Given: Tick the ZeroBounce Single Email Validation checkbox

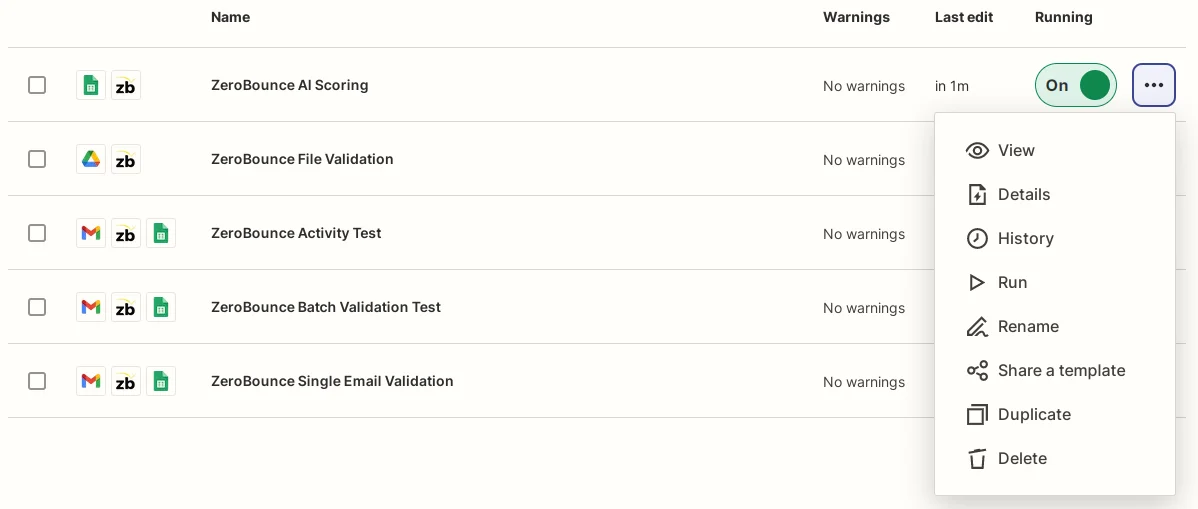Looking at the screenshot, I should click(37, 382).
